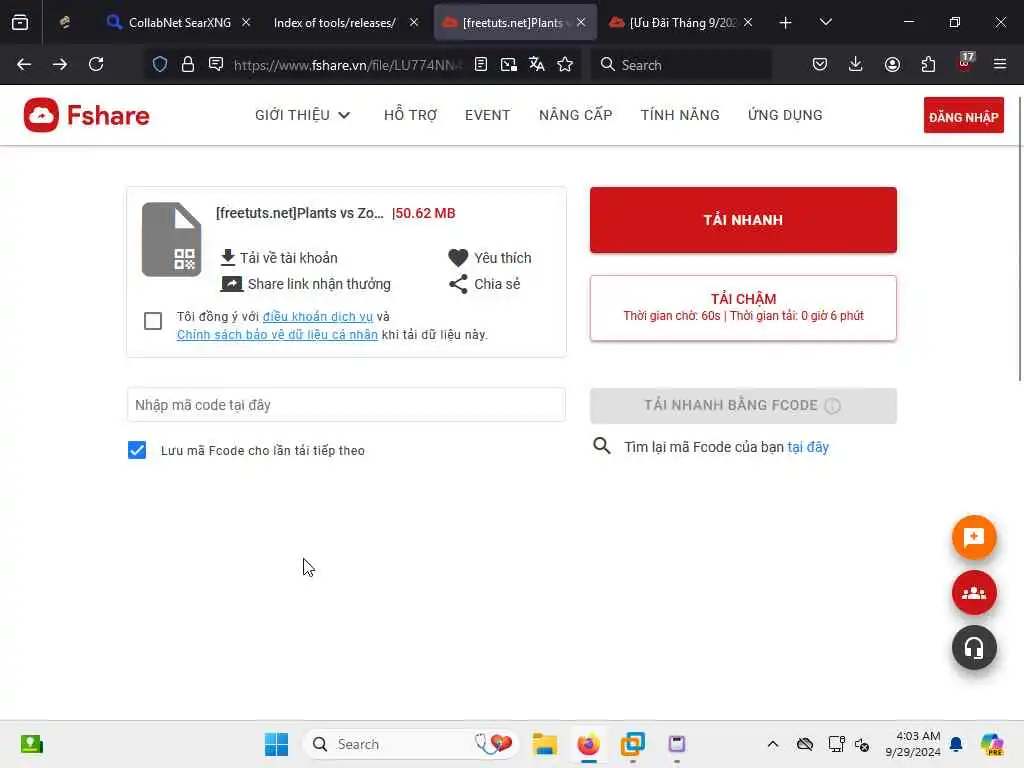Screen dimensions: 1024x768
Task: Open NÂNG CẤP menu item
Action: pyautogui.click(x=575, y=115)
